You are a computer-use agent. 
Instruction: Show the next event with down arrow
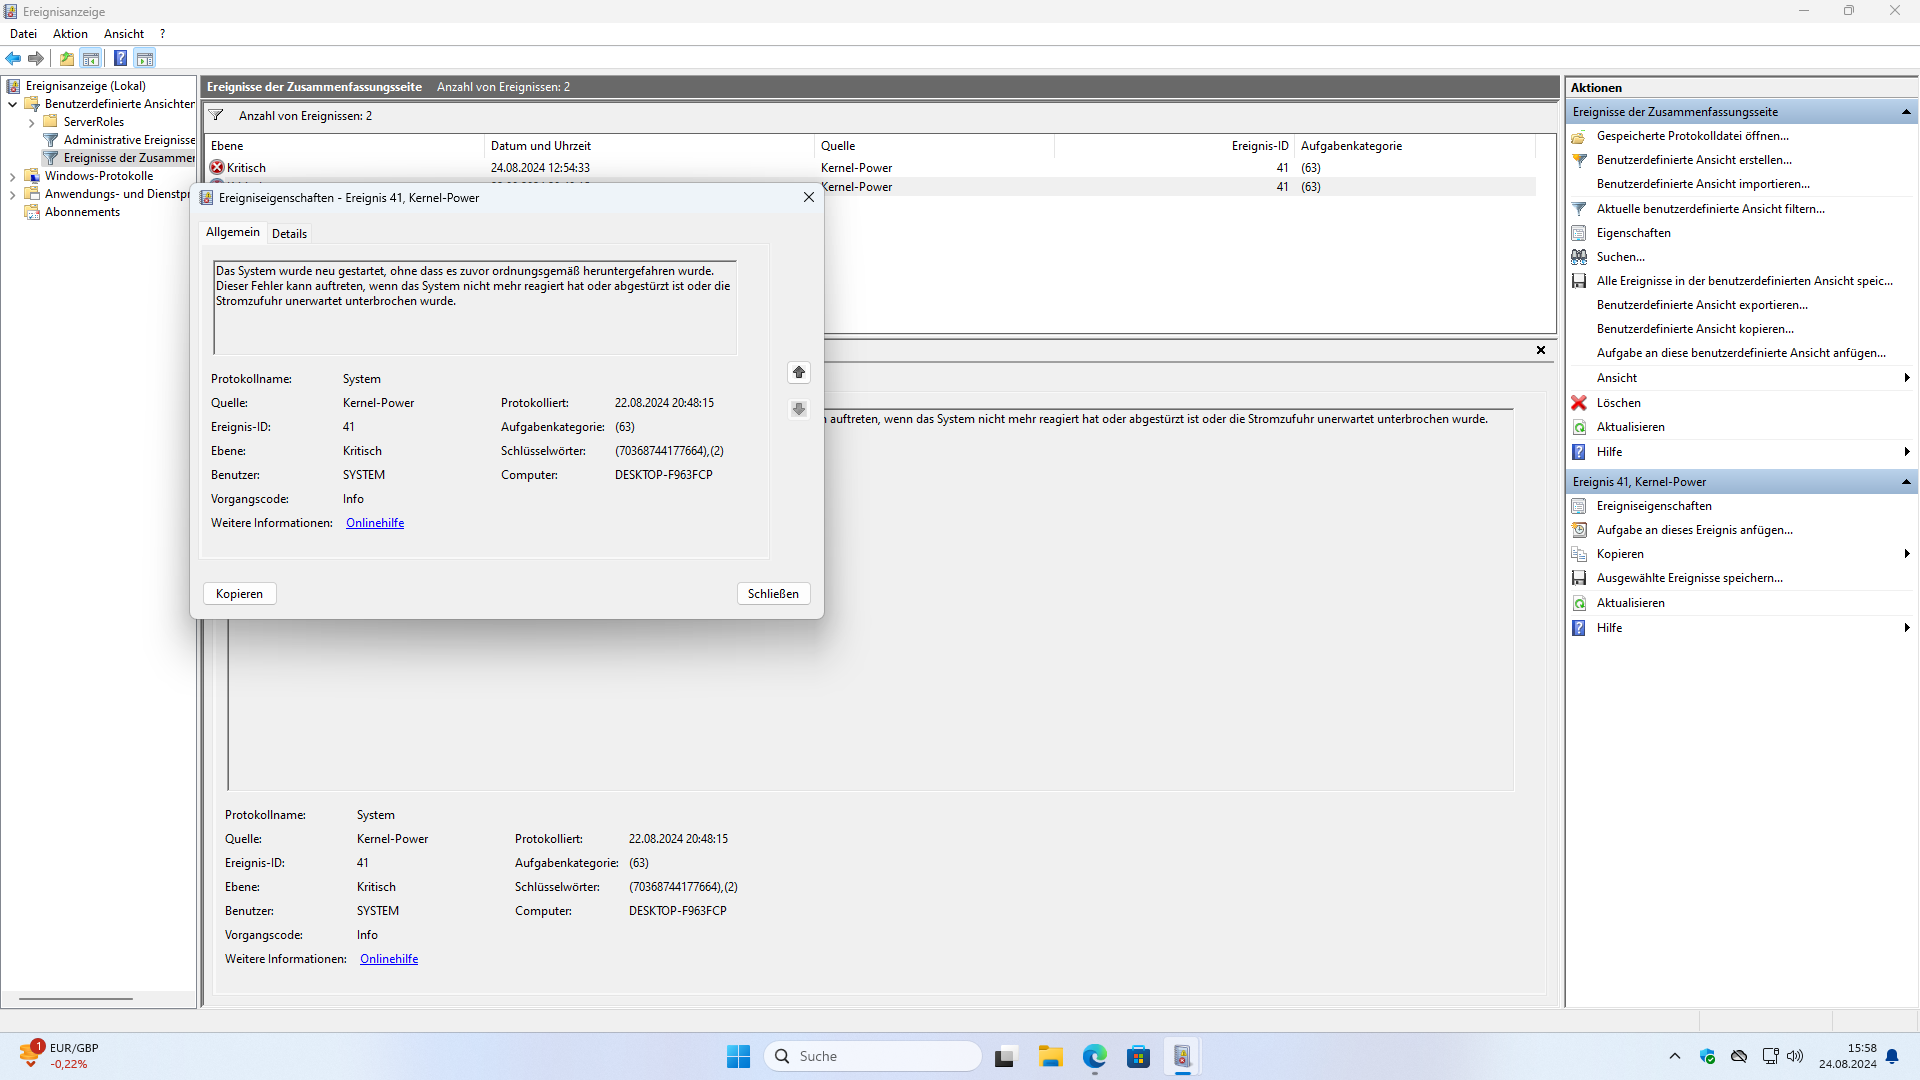pos(798,409)
